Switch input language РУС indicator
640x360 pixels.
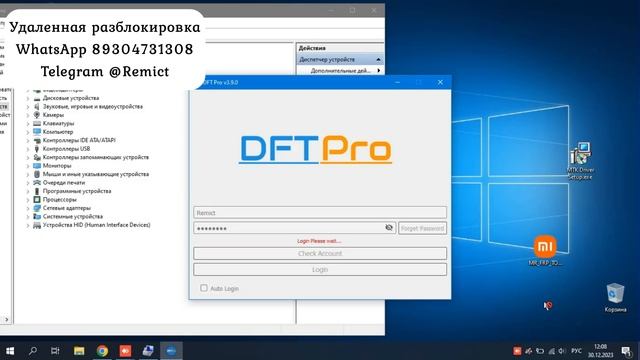pyautogui.click(x=576, y=351)
